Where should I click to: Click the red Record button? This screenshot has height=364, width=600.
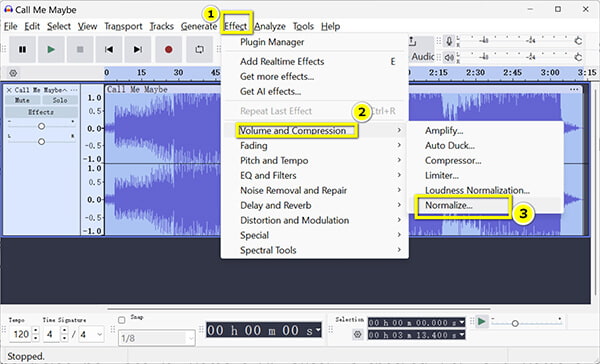168,49
